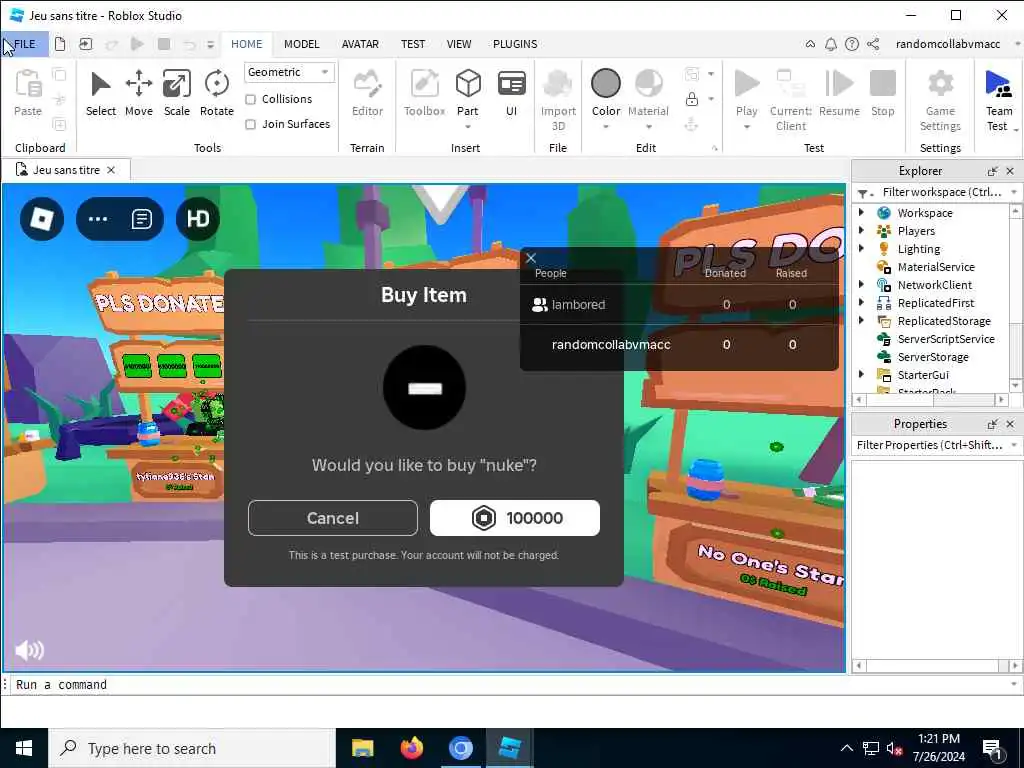The image size is (1024, 768).
Task: Open the Color swatch picker
Action: click(606, 93)
